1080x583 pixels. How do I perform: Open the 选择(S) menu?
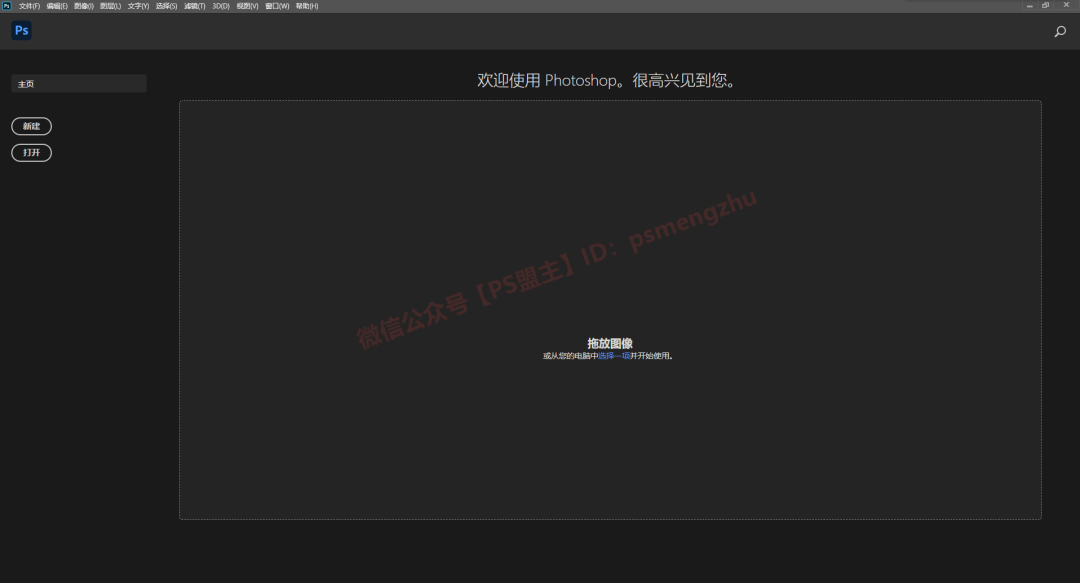tap(167, 6)
